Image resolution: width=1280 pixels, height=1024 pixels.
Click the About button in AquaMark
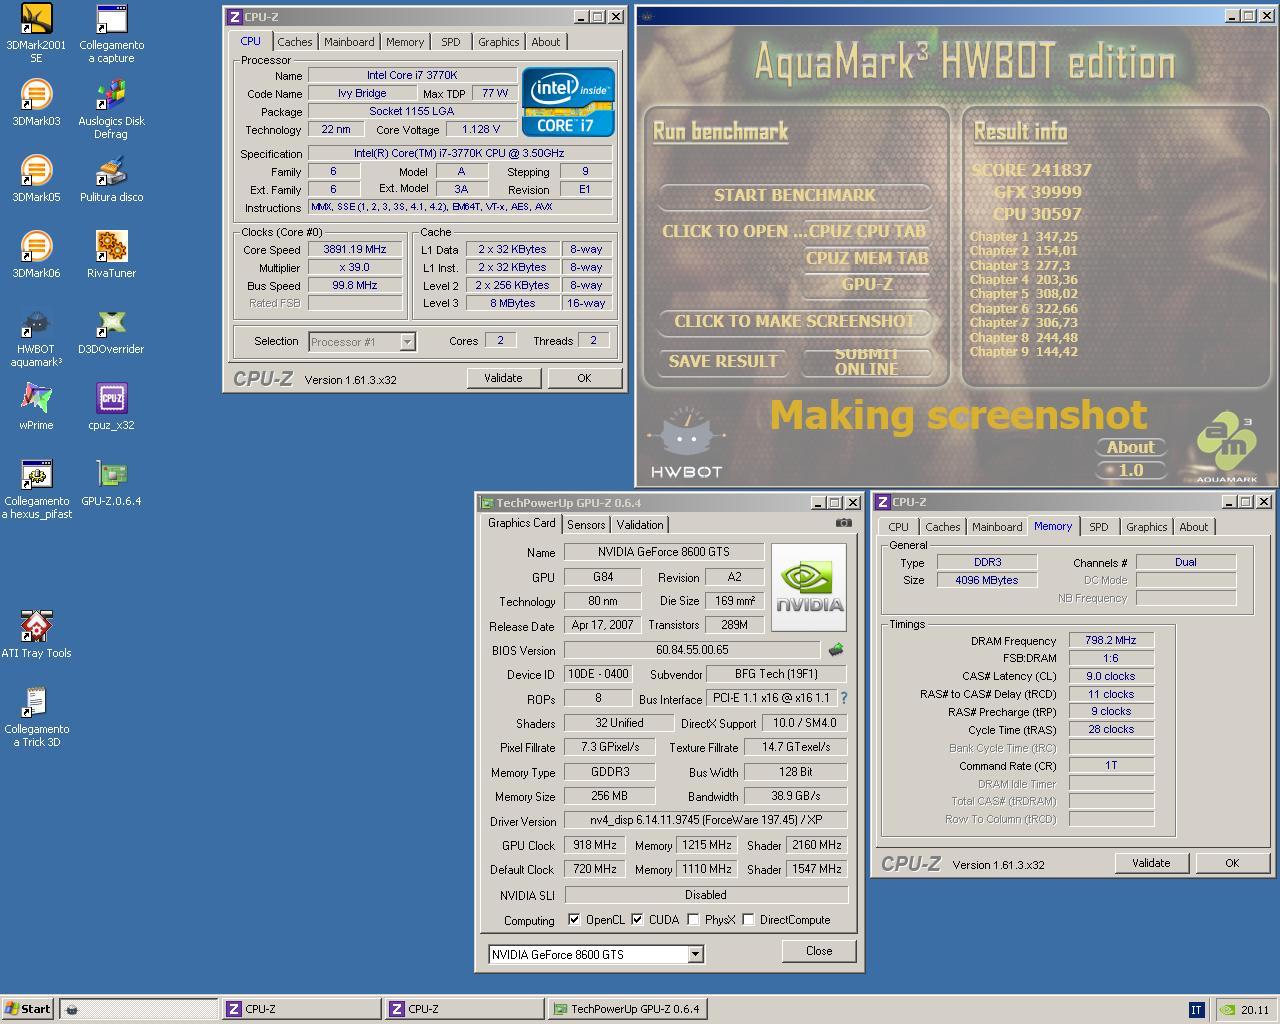(1131, 447)
